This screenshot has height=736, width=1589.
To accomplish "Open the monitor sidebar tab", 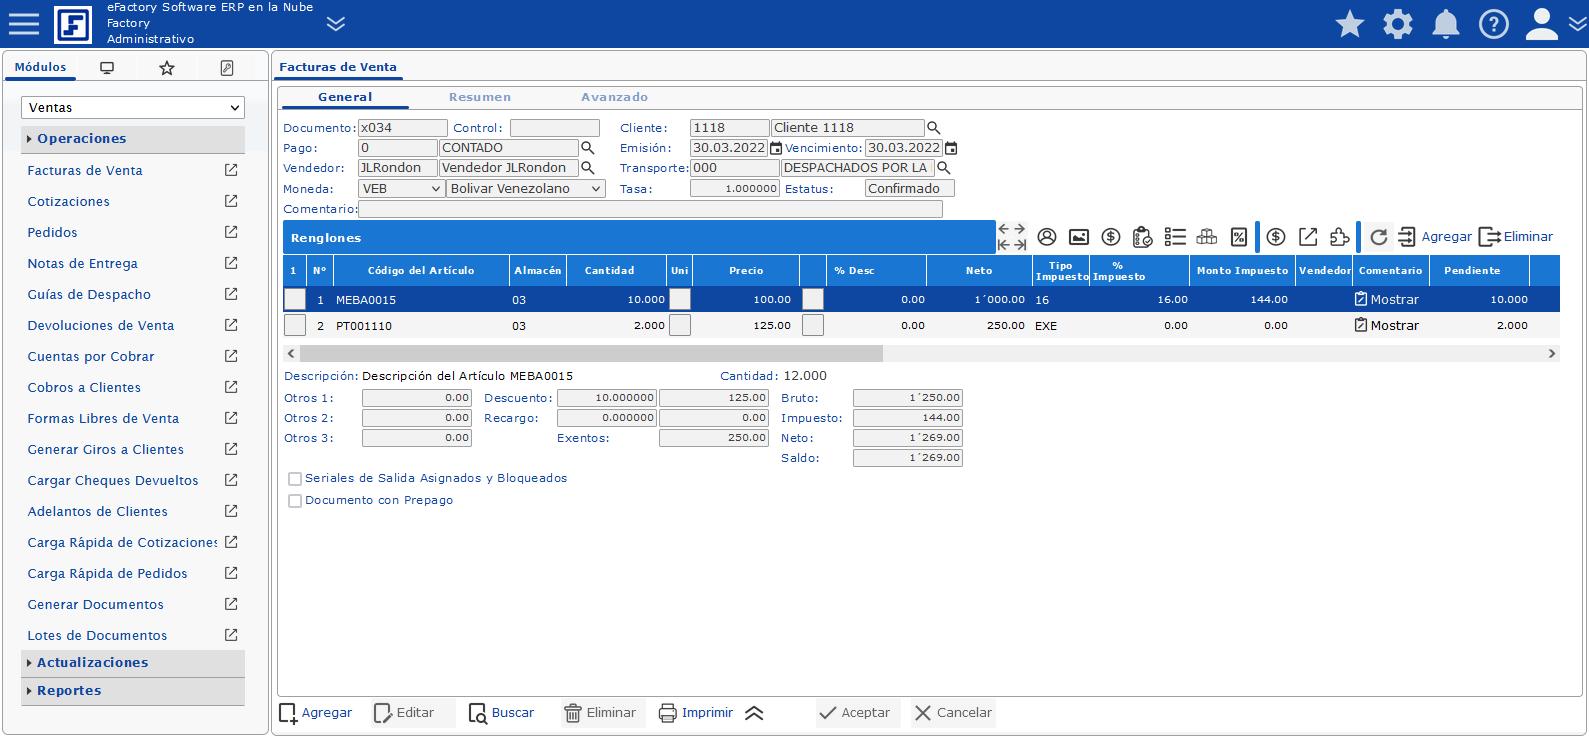I will (107, 68).
